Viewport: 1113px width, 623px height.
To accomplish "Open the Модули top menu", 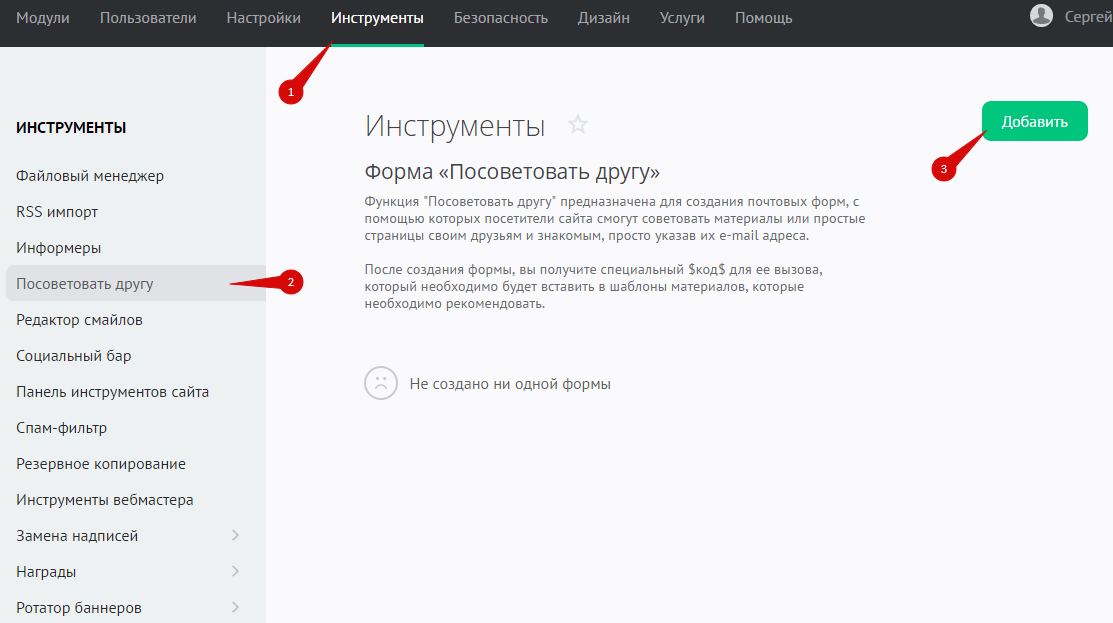I will coord(43,18).
